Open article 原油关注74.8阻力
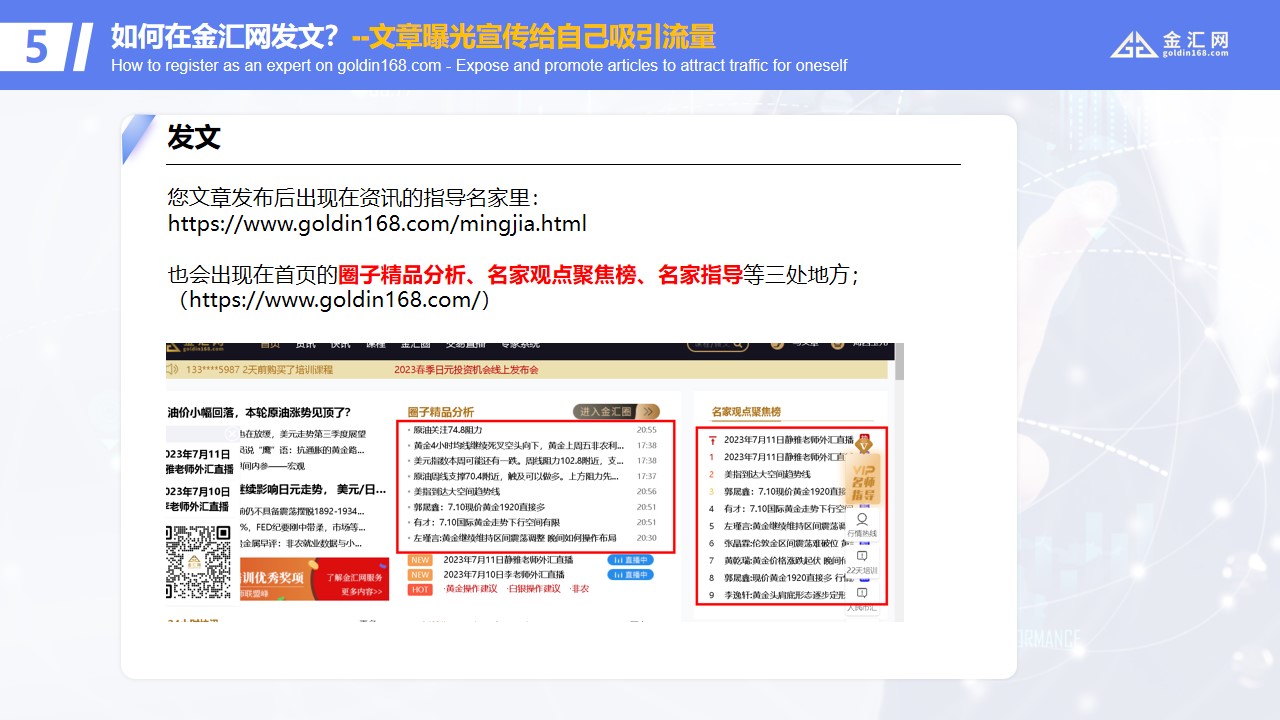Screen dimensions: 1280x720 (448, 430)
